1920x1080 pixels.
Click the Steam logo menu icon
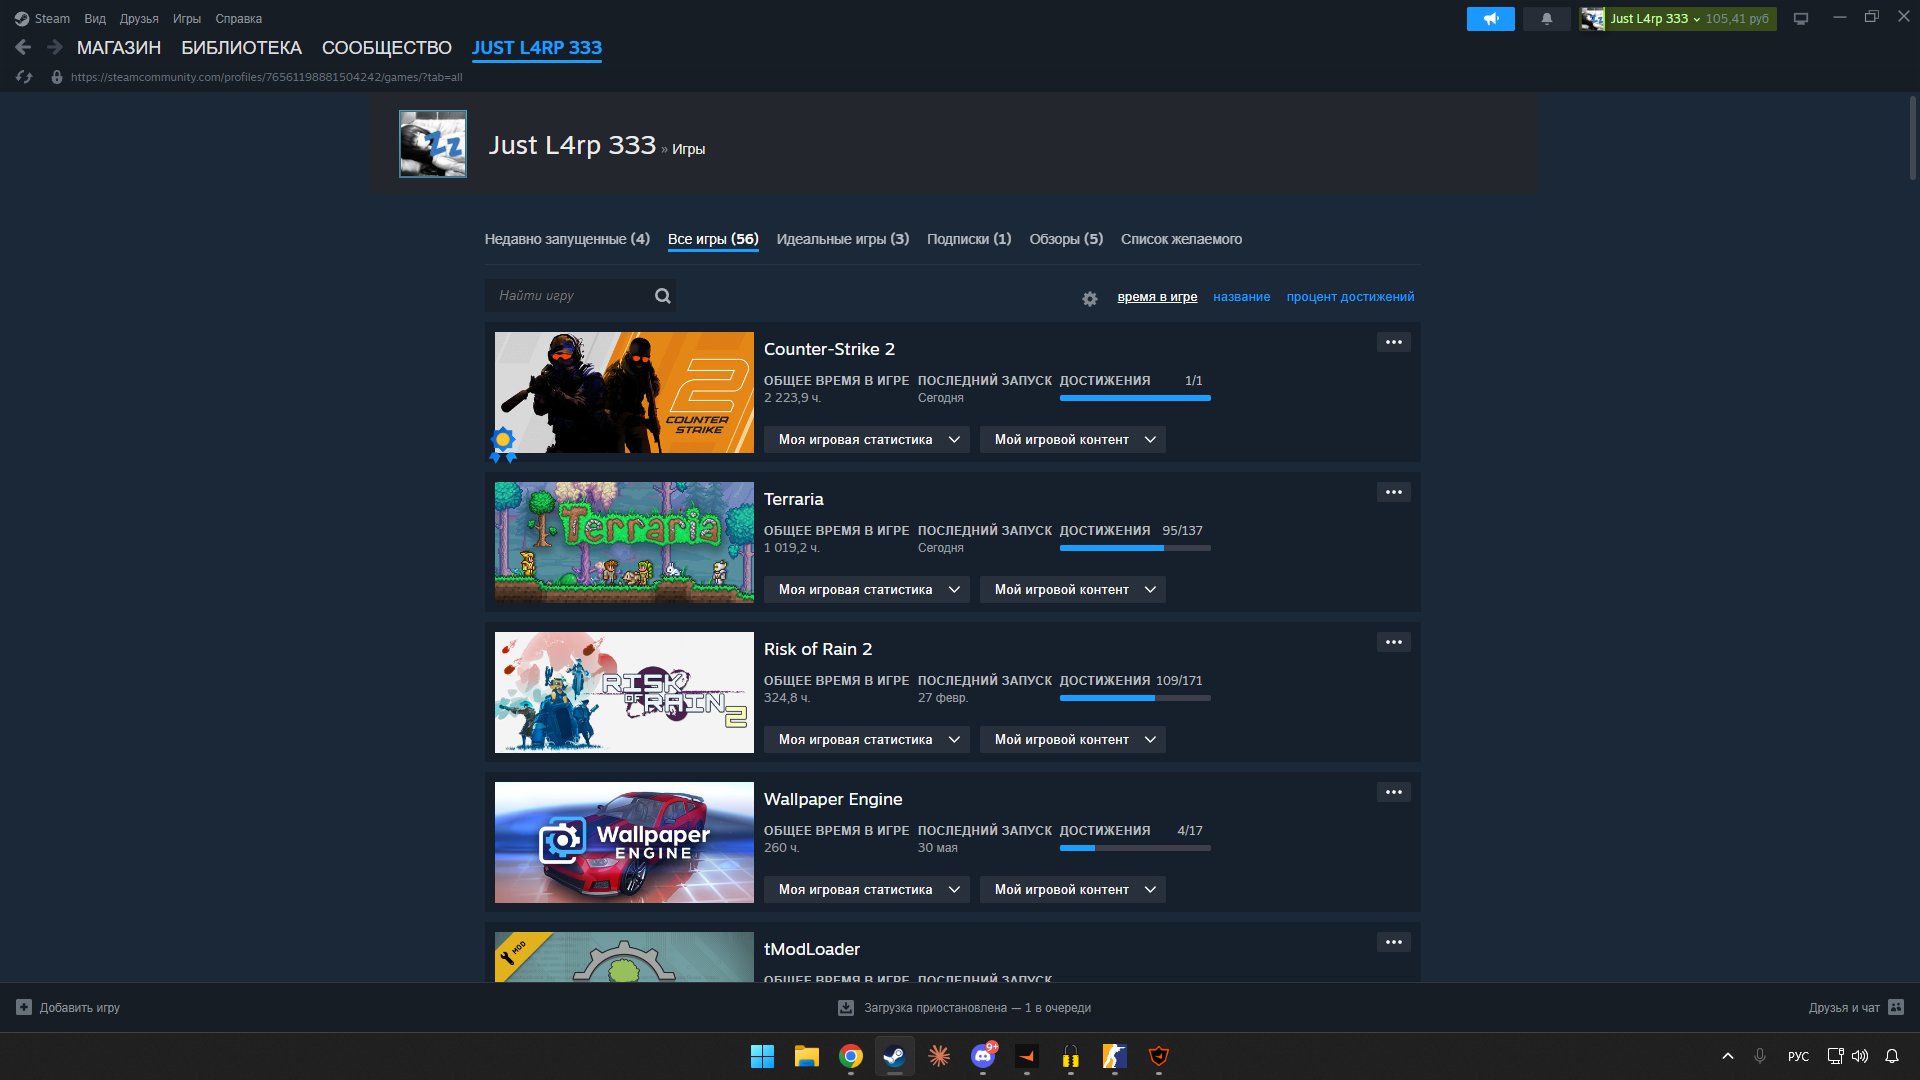[x=22, y=19]
